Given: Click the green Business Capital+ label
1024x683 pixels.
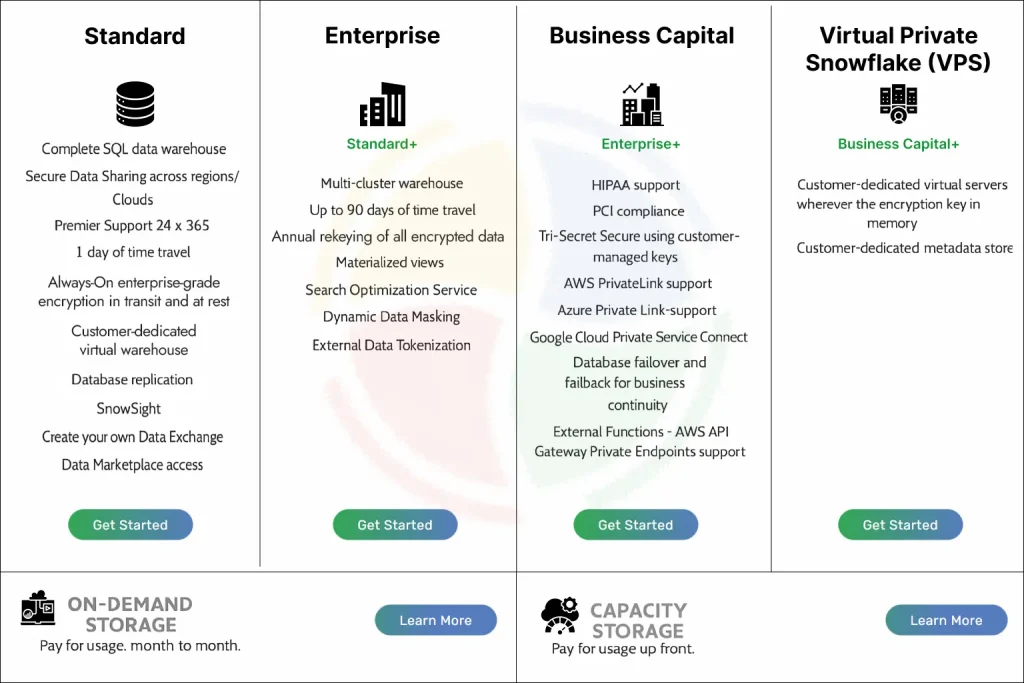Looking at the screenshot, I should pyautogui.click(x=899, y=144).
